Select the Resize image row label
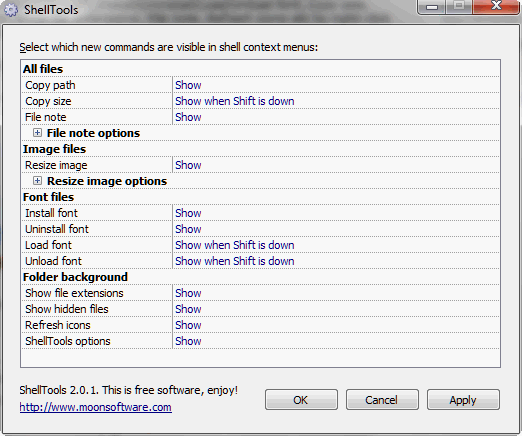 [x=56, y=165]
